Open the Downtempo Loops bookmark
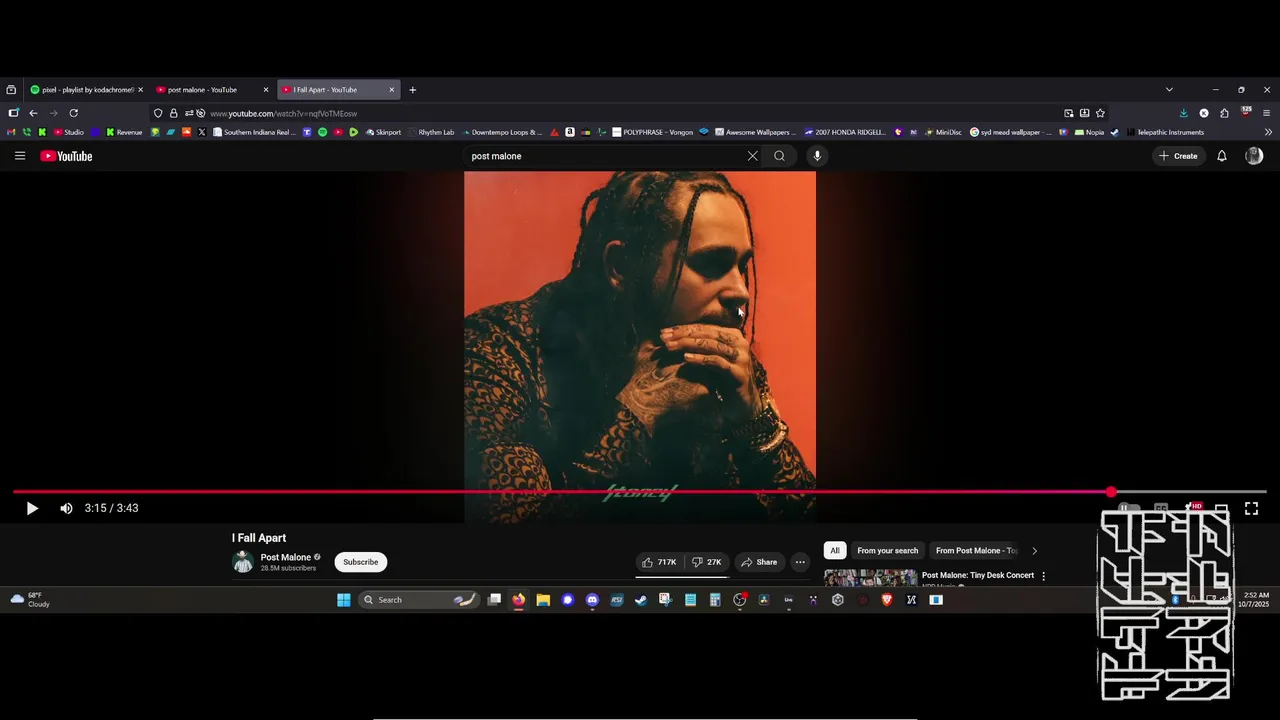 502,132
